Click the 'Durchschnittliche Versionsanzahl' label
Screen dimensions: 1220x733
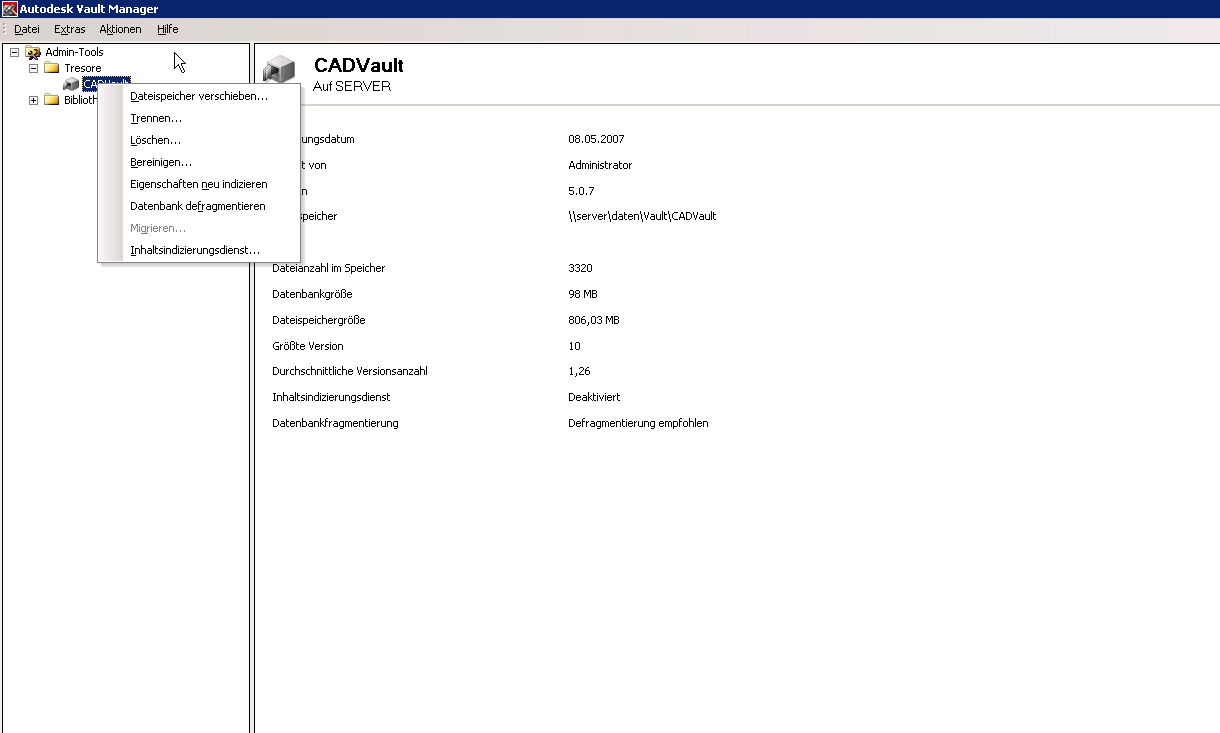coord(350,371)
